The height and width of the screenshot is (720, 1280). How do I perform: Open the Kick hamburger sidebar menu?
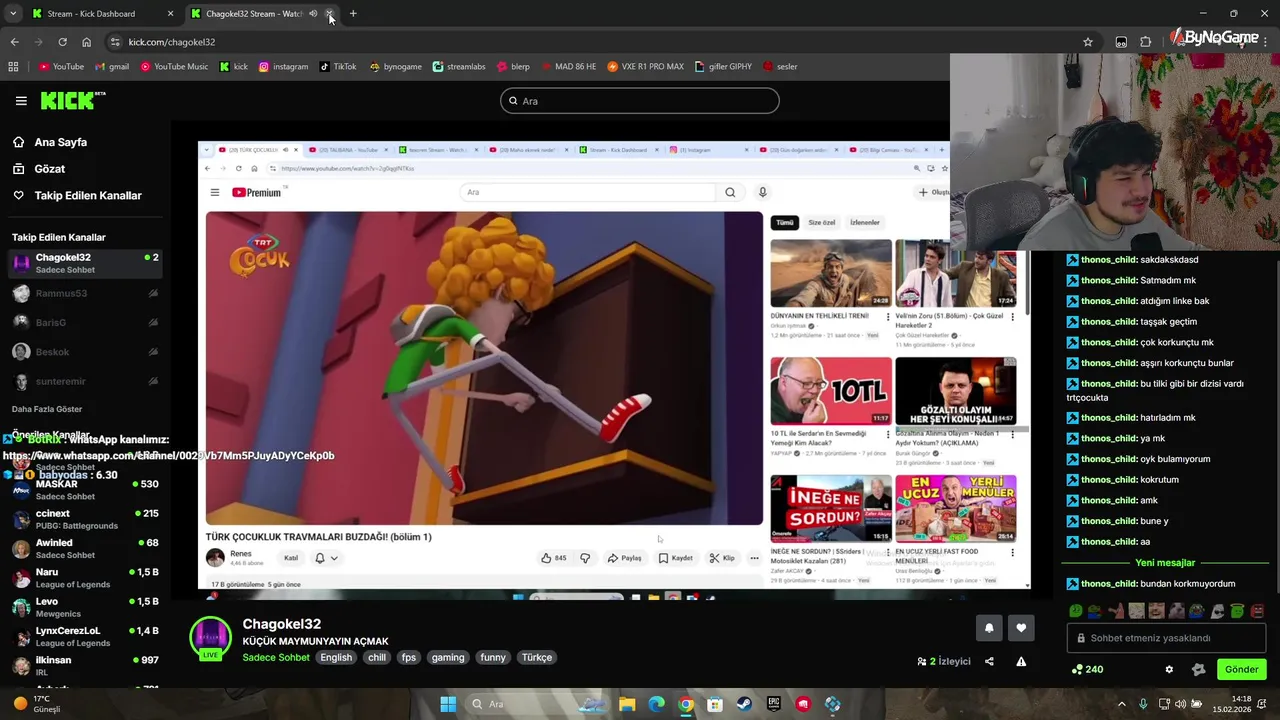pos(21,101)
